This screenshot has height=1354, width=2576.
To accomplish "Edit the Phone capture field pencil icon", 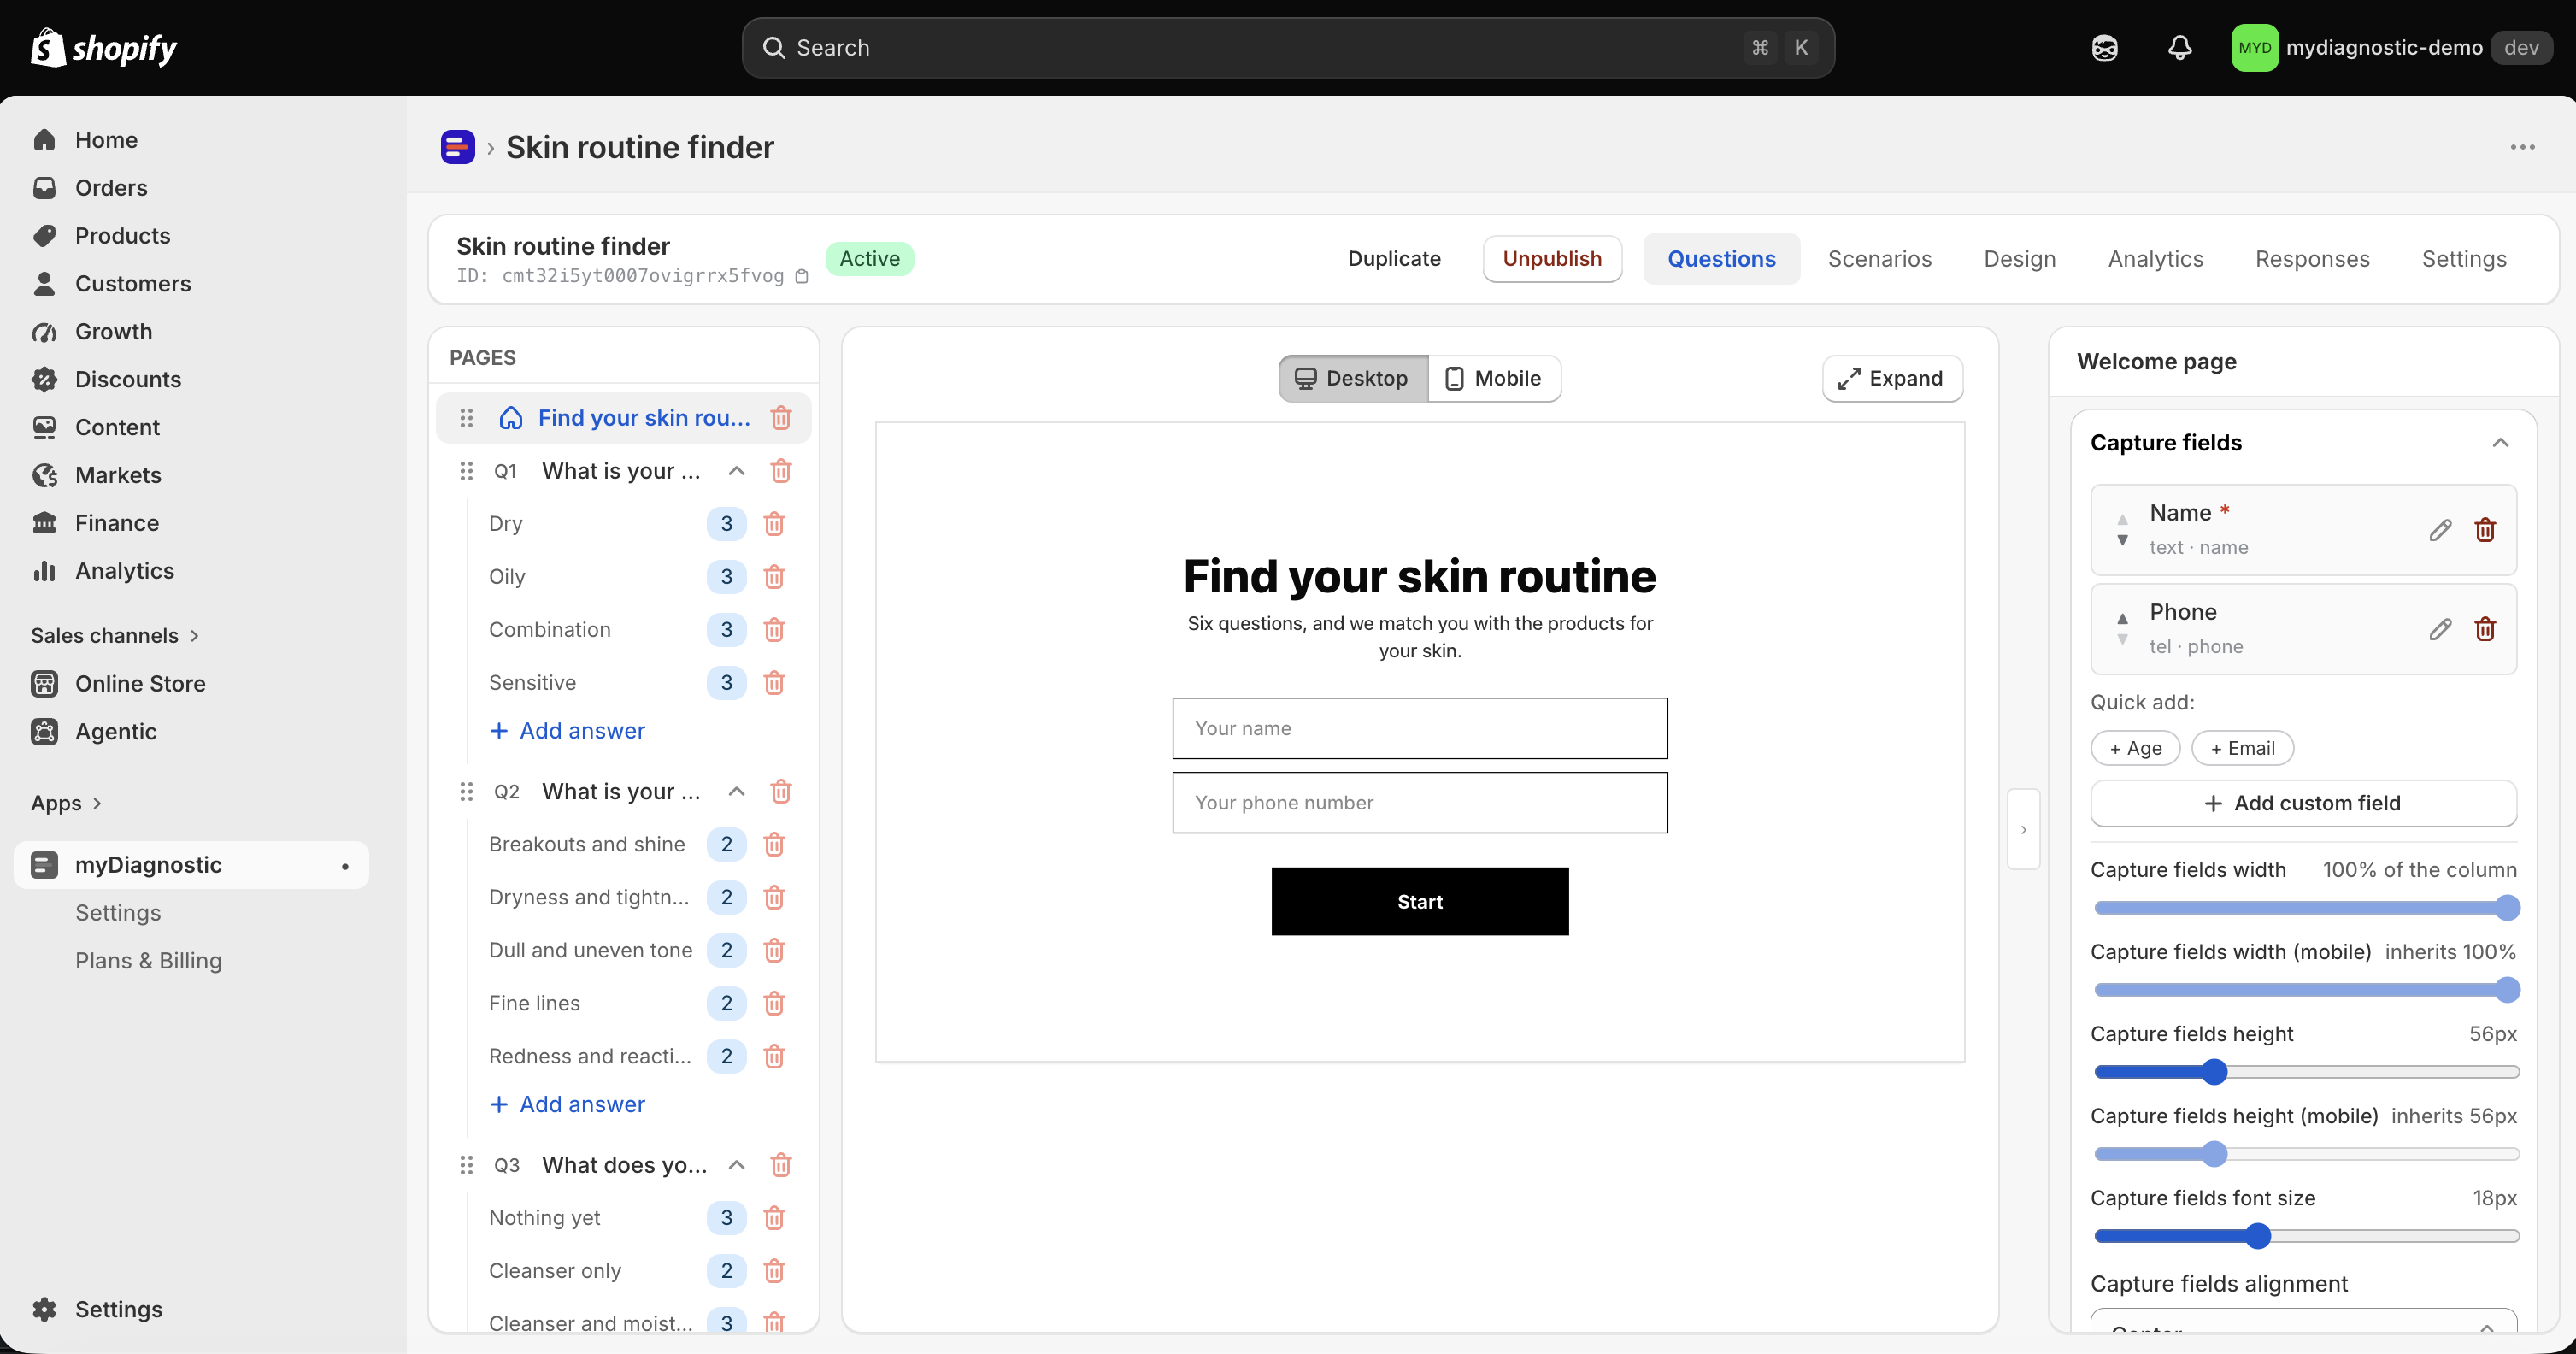I will (x=2440, y=629).
